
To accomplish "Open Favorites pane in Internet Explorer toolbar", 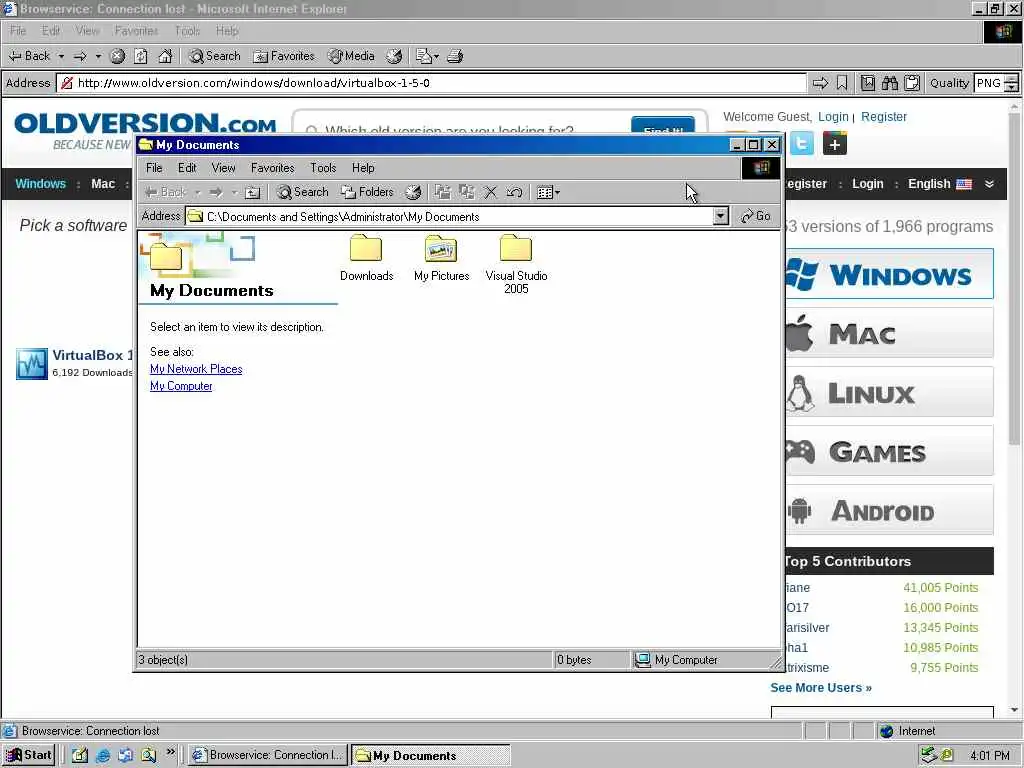I will pyautogui.click(x=284, y=56).
